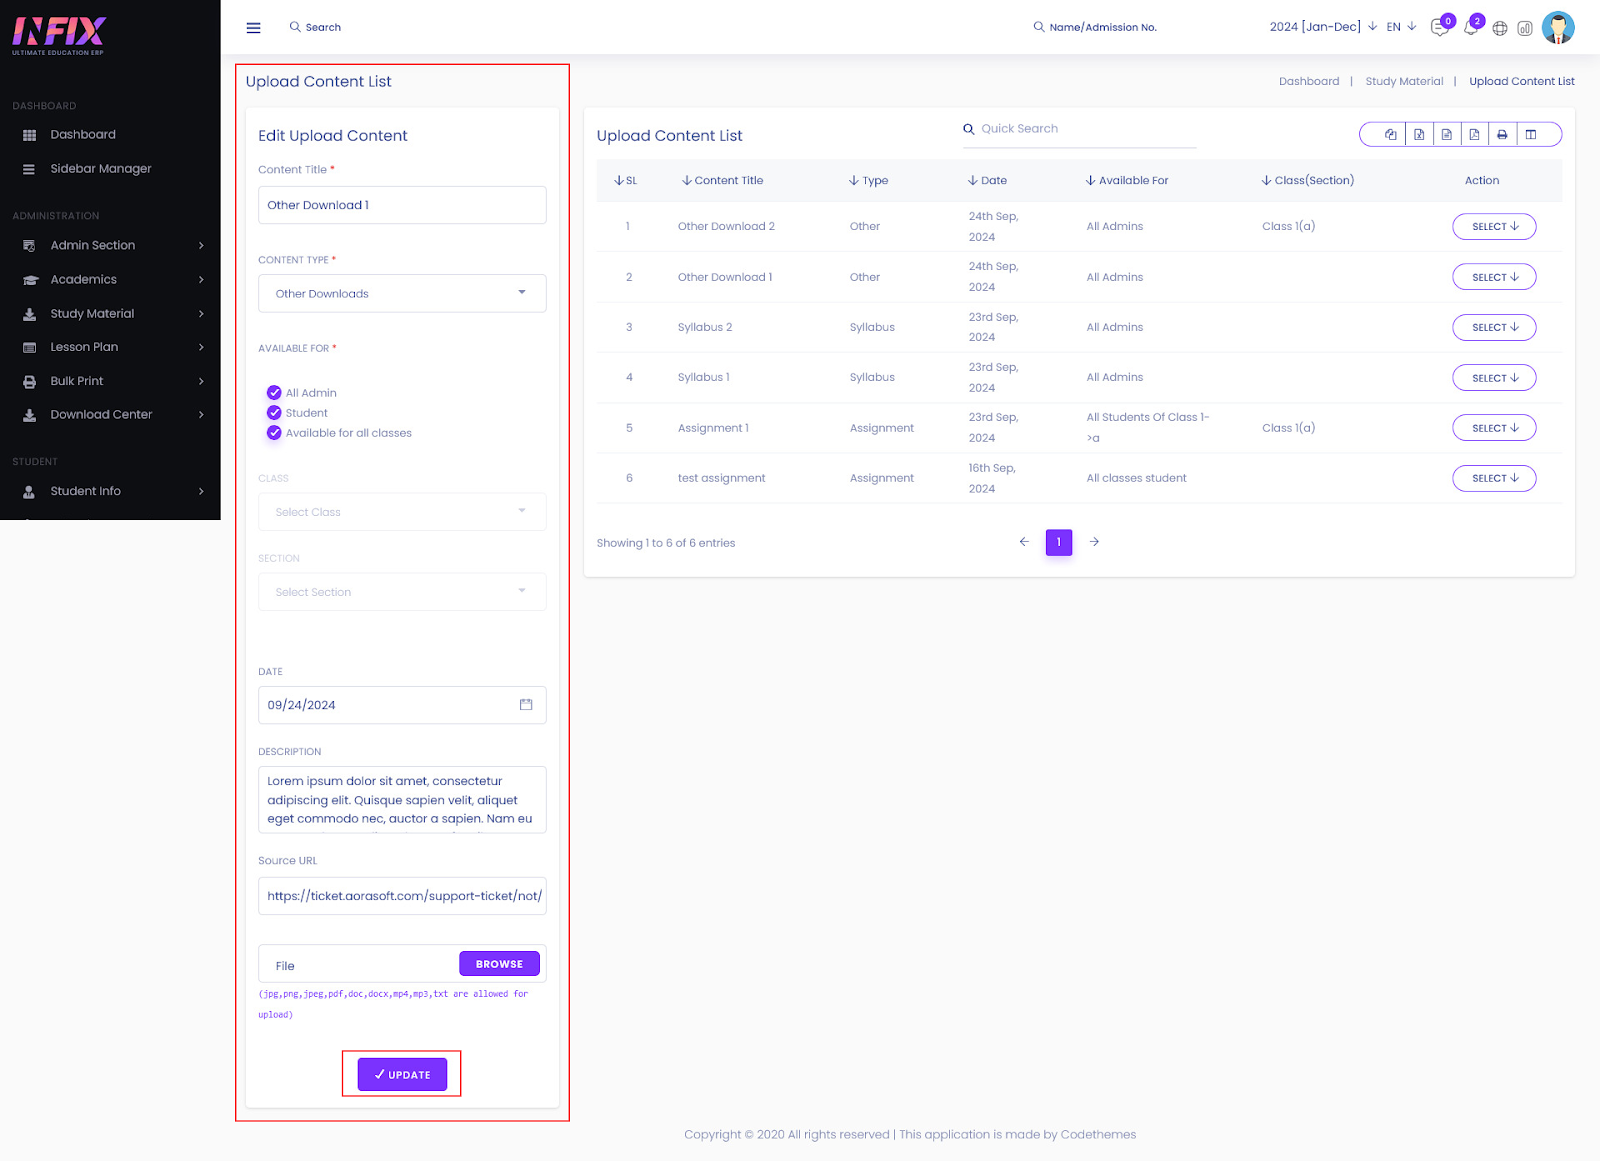Export table to CSV icon
Image resolution: width=1600 pixels, height=1161 pixels.
click(1447, 134)
